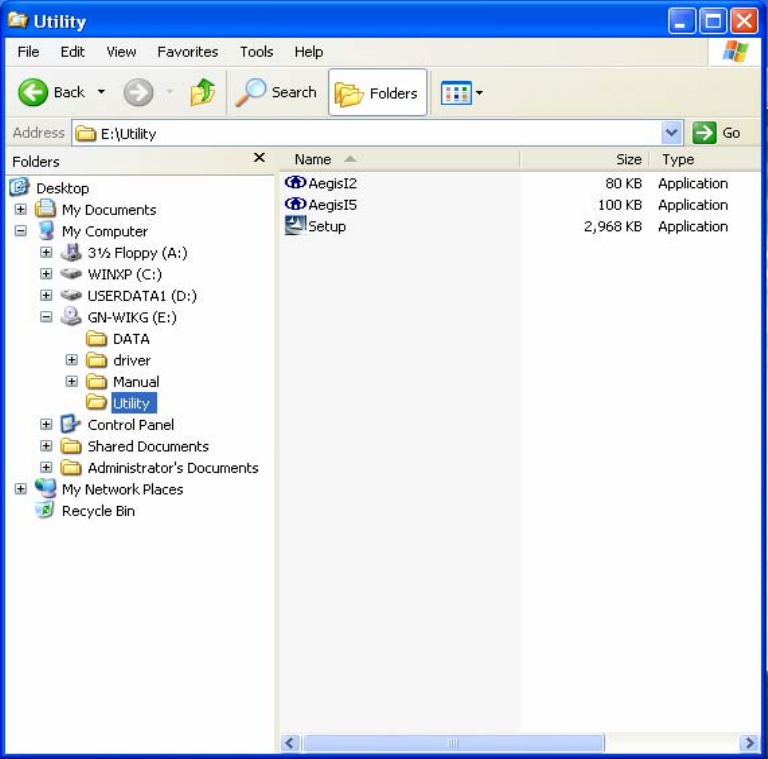Open the Views dropdown arrow
This screenshot has width=768, height=759.
(x=479, y=93)
